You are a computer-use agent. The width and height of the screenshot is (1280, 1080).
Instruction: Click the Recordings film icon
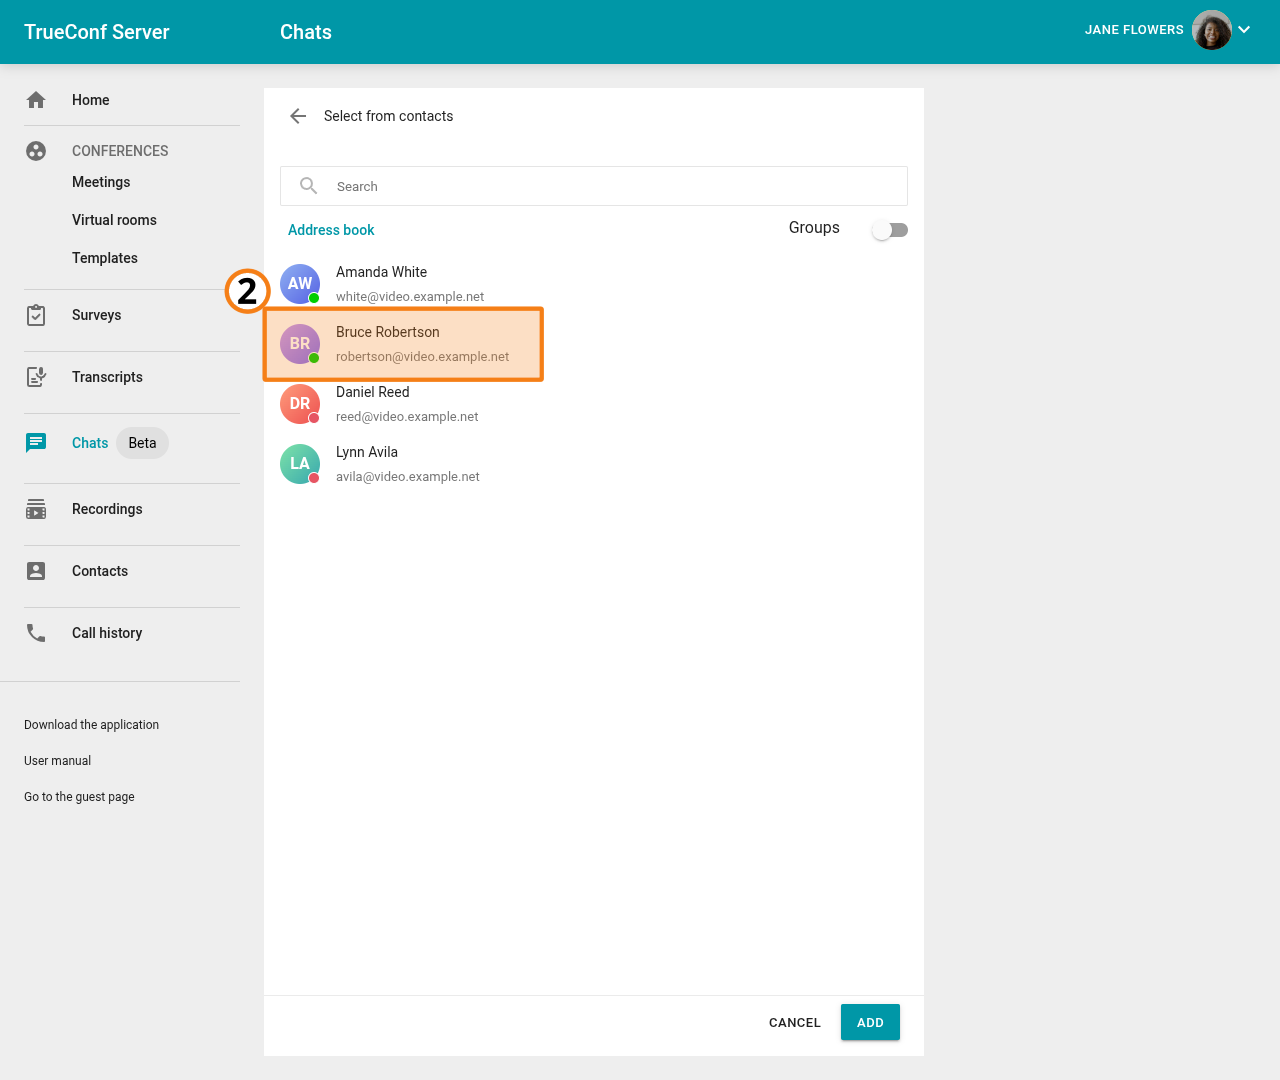(36, 509)
